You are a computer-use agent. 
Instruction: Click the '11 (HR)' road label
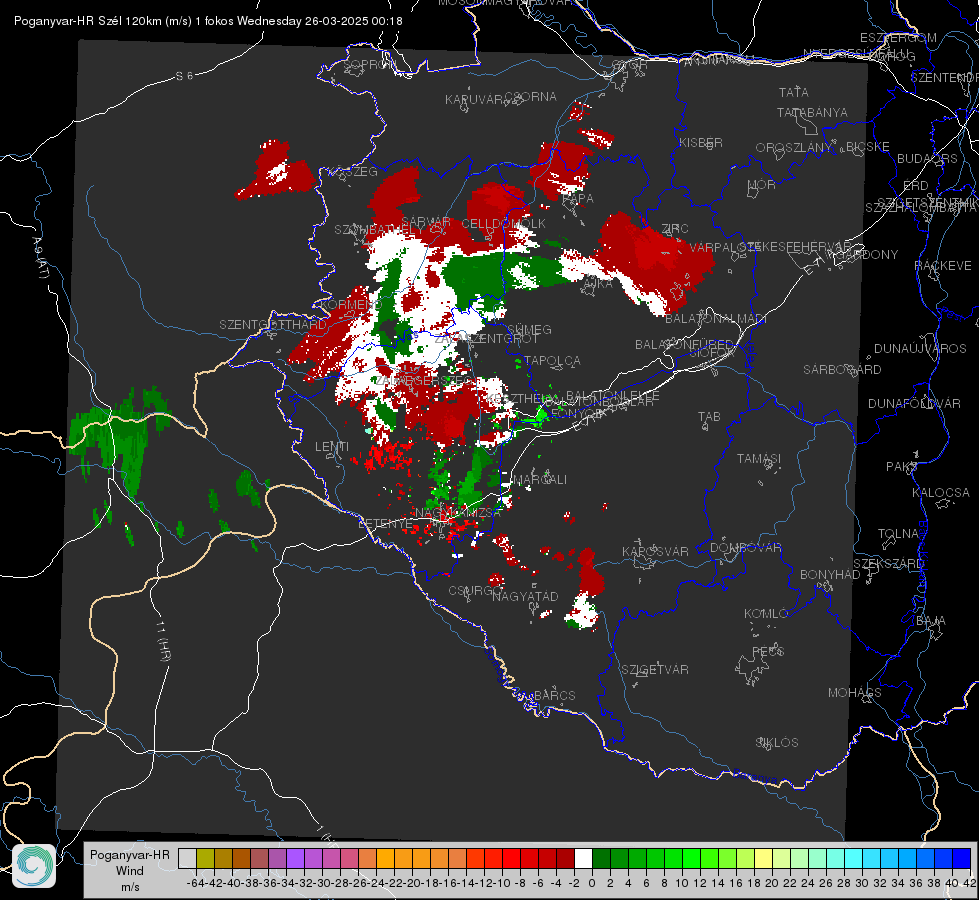162,641
